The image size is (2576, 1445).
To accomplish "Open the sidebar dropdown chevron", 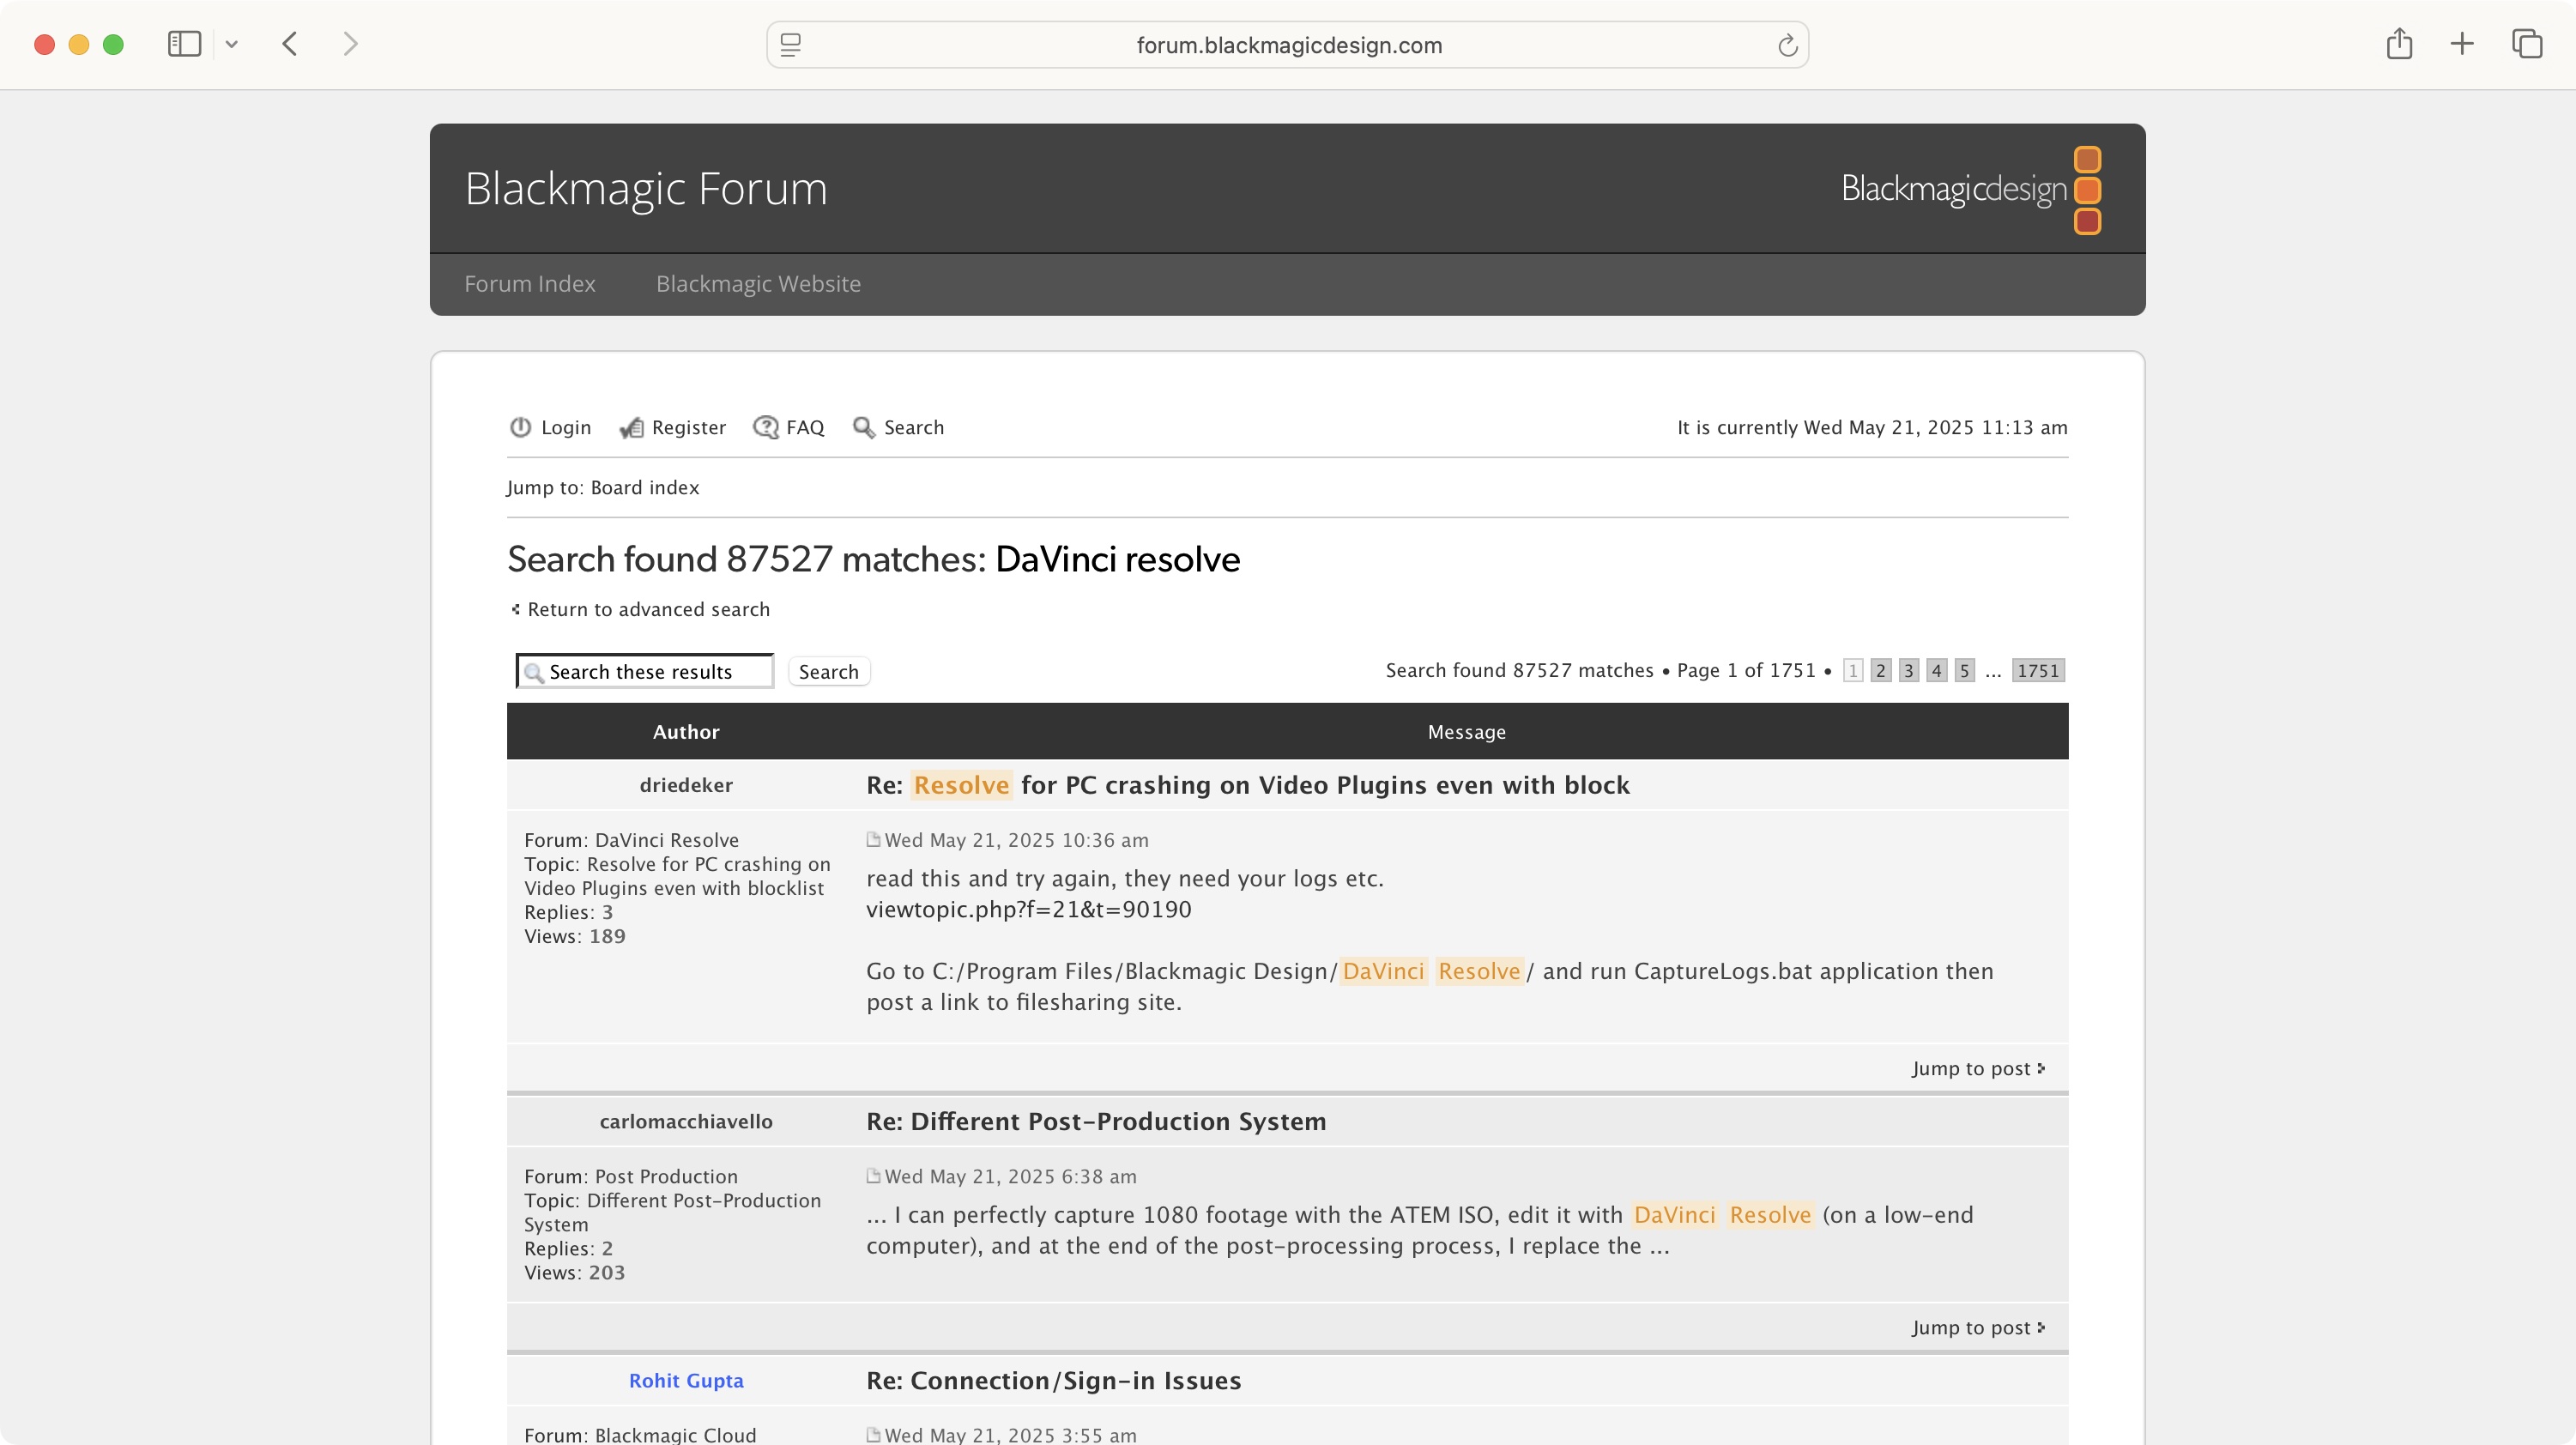I will pos(232,44).
